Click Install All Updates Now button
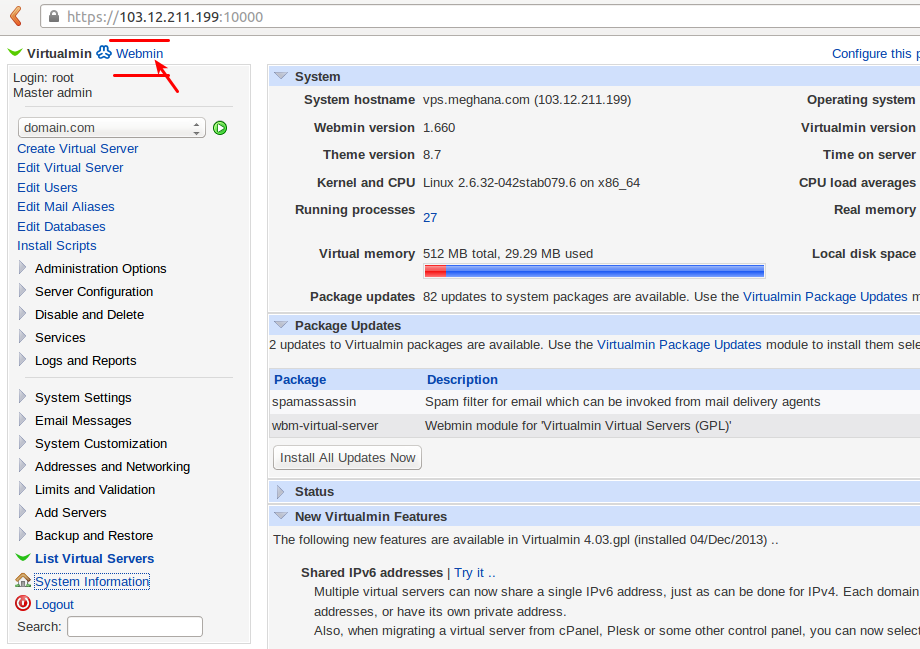 [347, 458]
